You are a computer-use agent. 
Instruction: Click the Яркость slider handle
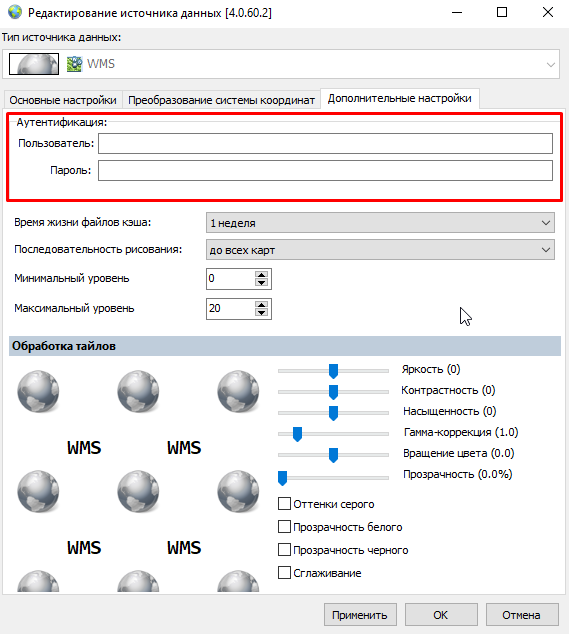tap(333, 371)
